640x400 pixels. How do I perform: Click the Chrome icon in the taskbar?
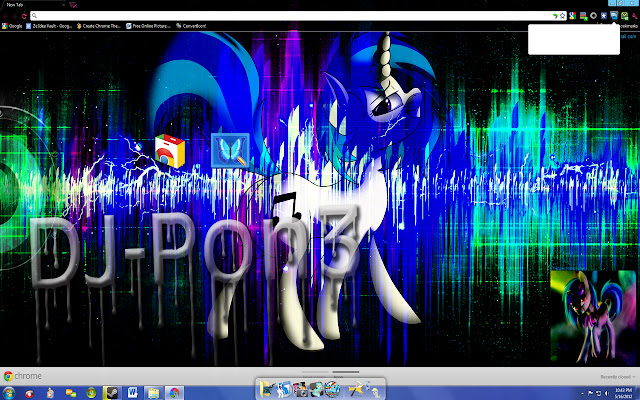coord(174,393)
